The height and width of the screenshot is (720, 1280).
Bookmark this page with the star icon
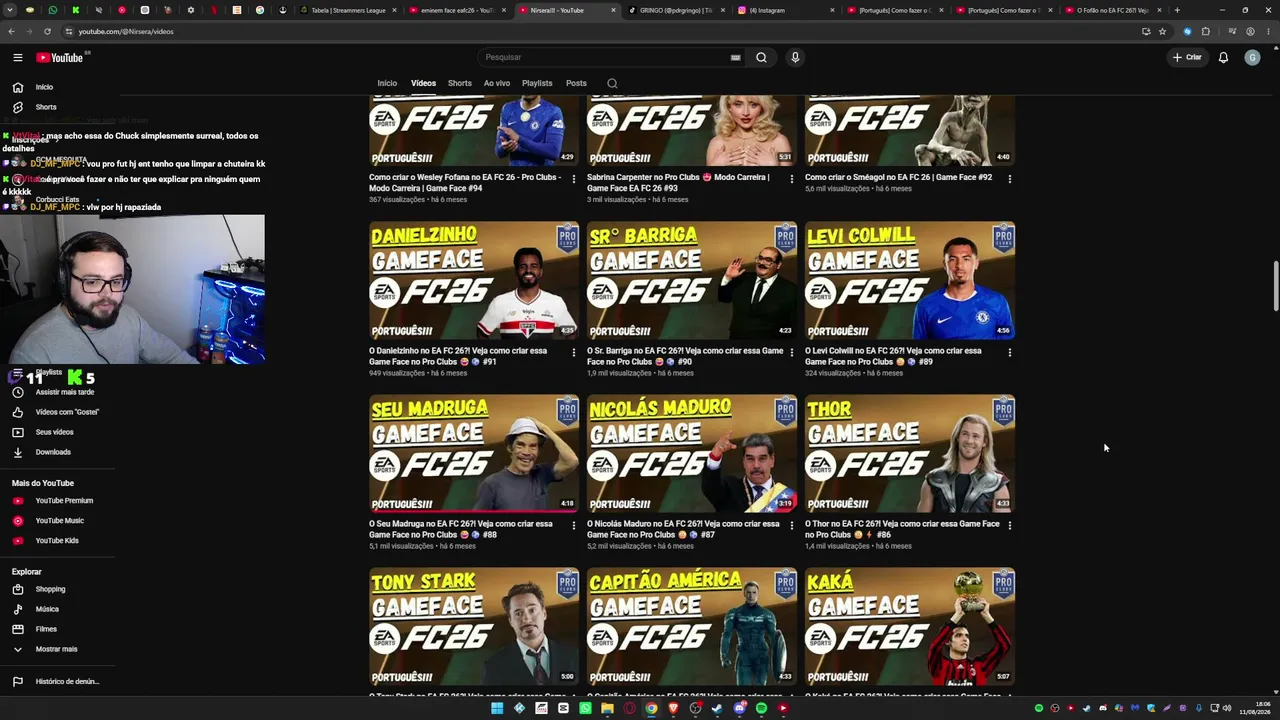[1162, 31]
